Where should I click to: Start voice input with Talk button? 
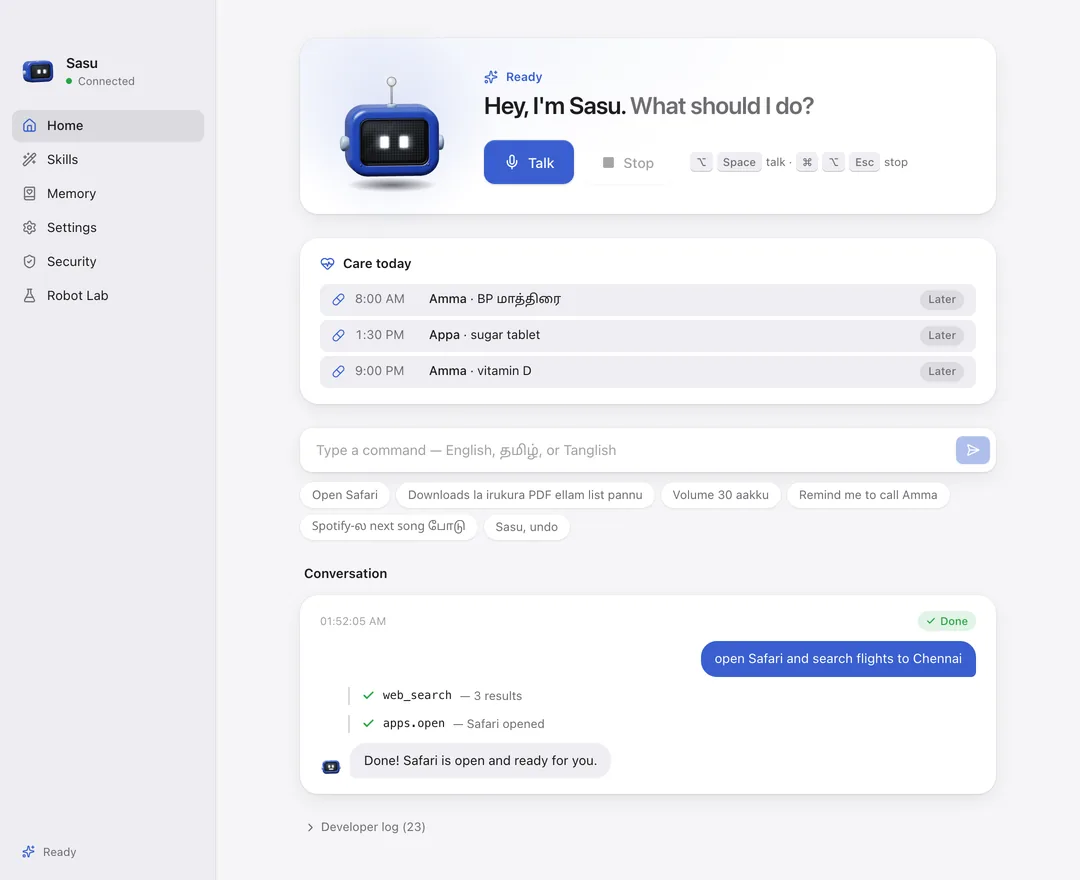tap(529, 163)
